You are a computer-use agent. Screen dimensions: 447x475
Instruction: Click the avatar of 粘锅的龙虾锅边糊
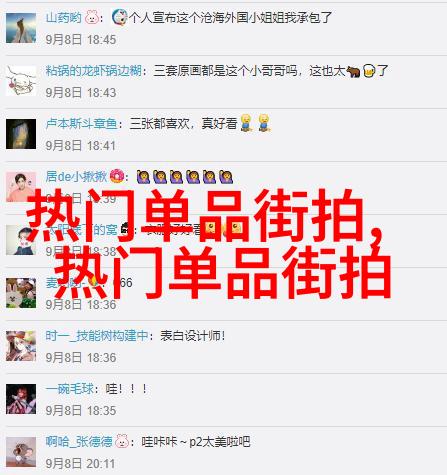(21, 81)
